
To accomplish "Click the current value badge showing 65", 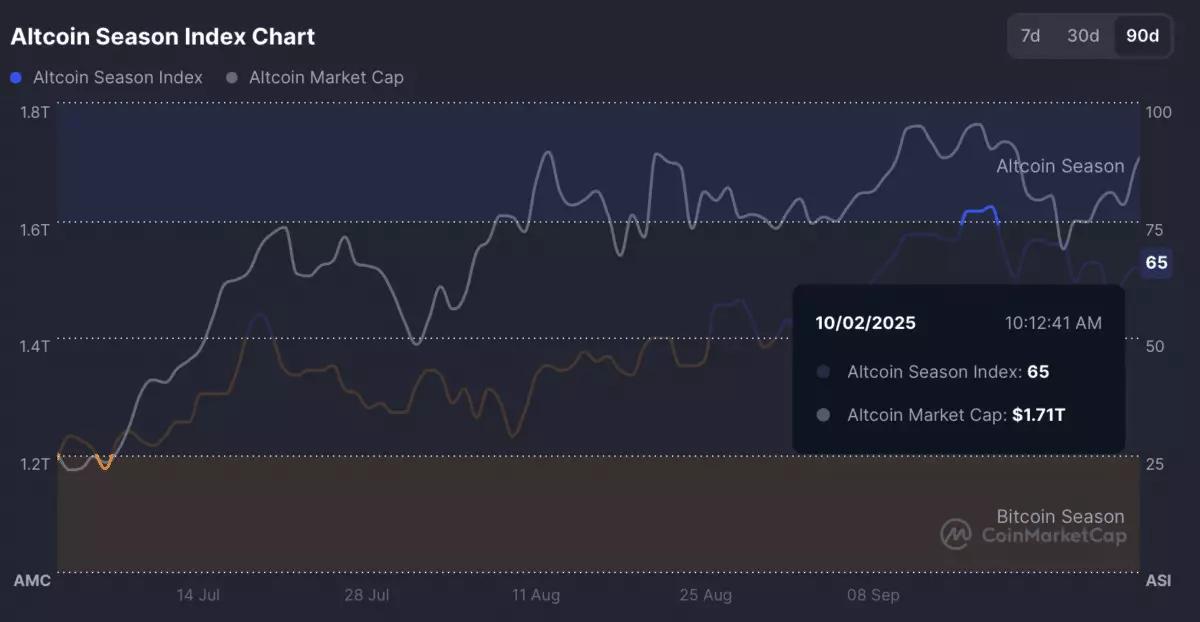I will pyautogui.click(x=1156, y=263).
